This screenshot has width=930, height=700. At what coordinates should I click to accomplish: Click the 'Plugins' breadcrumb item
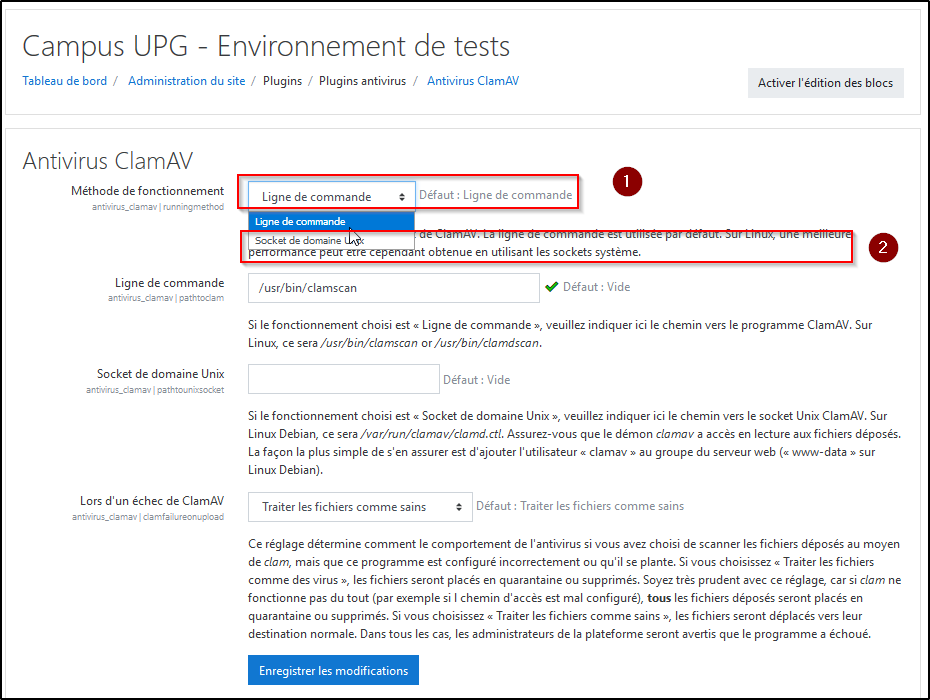point(282,81)
